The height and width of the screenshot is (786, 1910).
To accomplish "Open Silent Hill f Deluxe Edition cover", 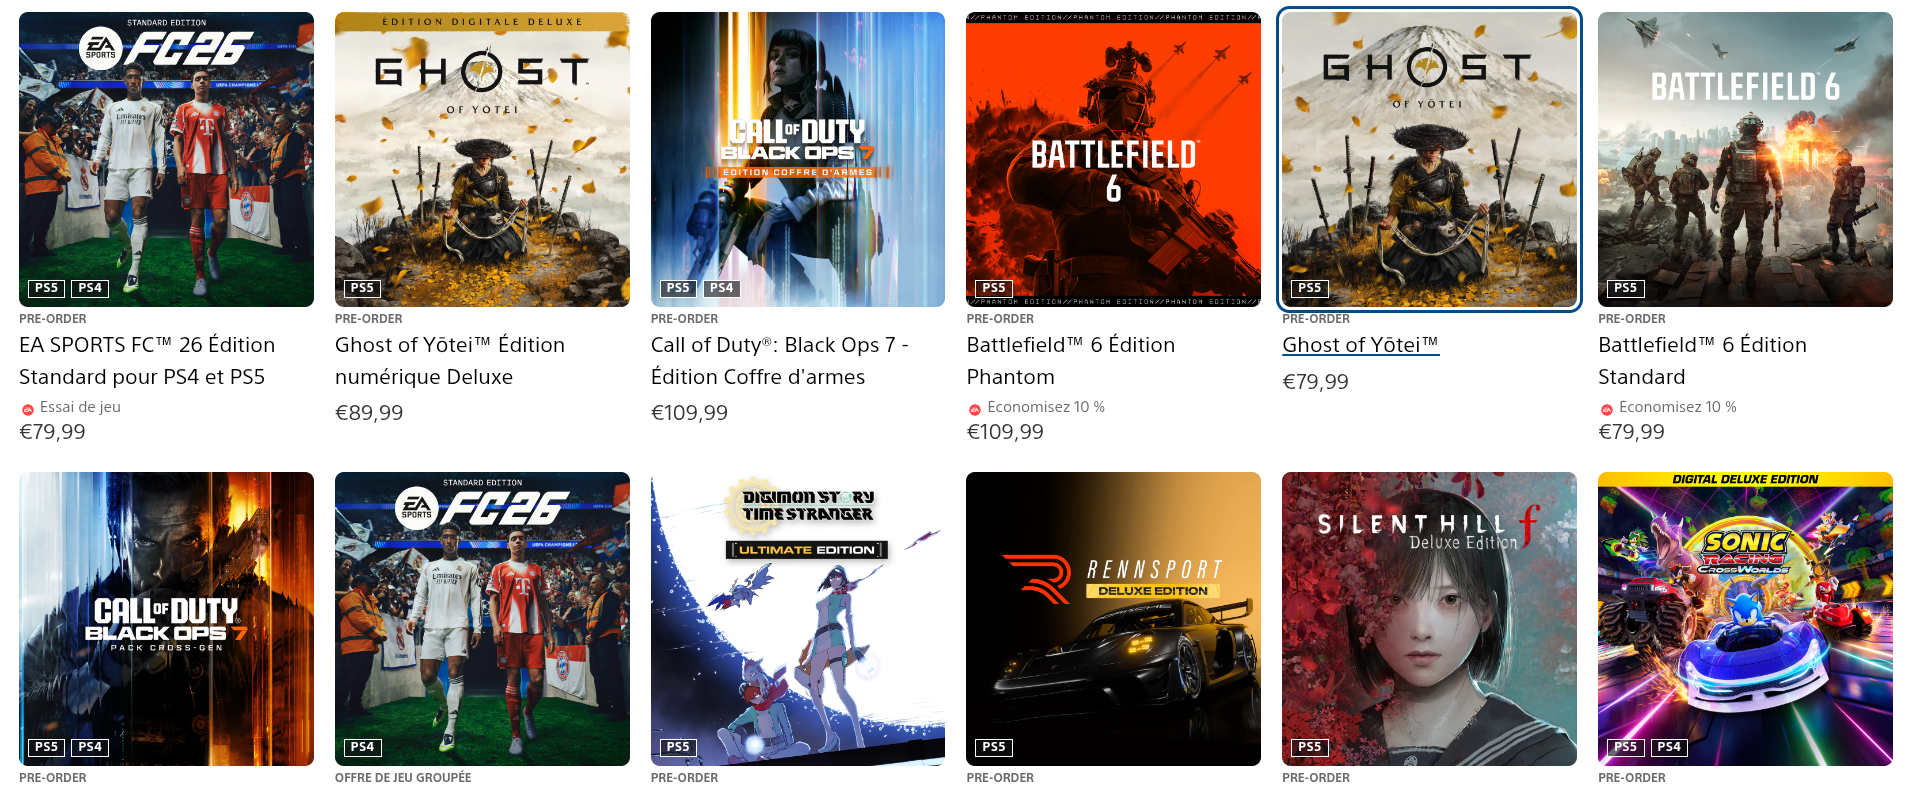I will click(1429, 619).
